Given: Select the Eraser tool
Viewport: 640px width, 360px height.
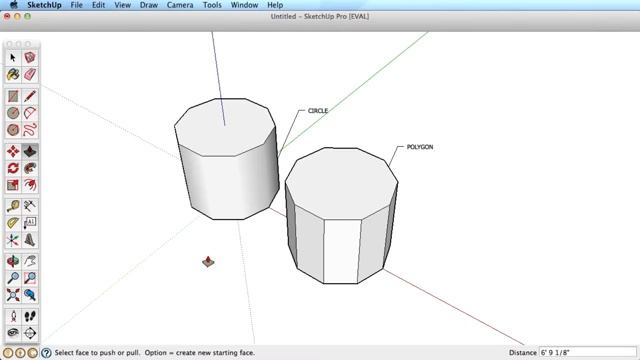Looking at the screenshot, I should point(30,74).
